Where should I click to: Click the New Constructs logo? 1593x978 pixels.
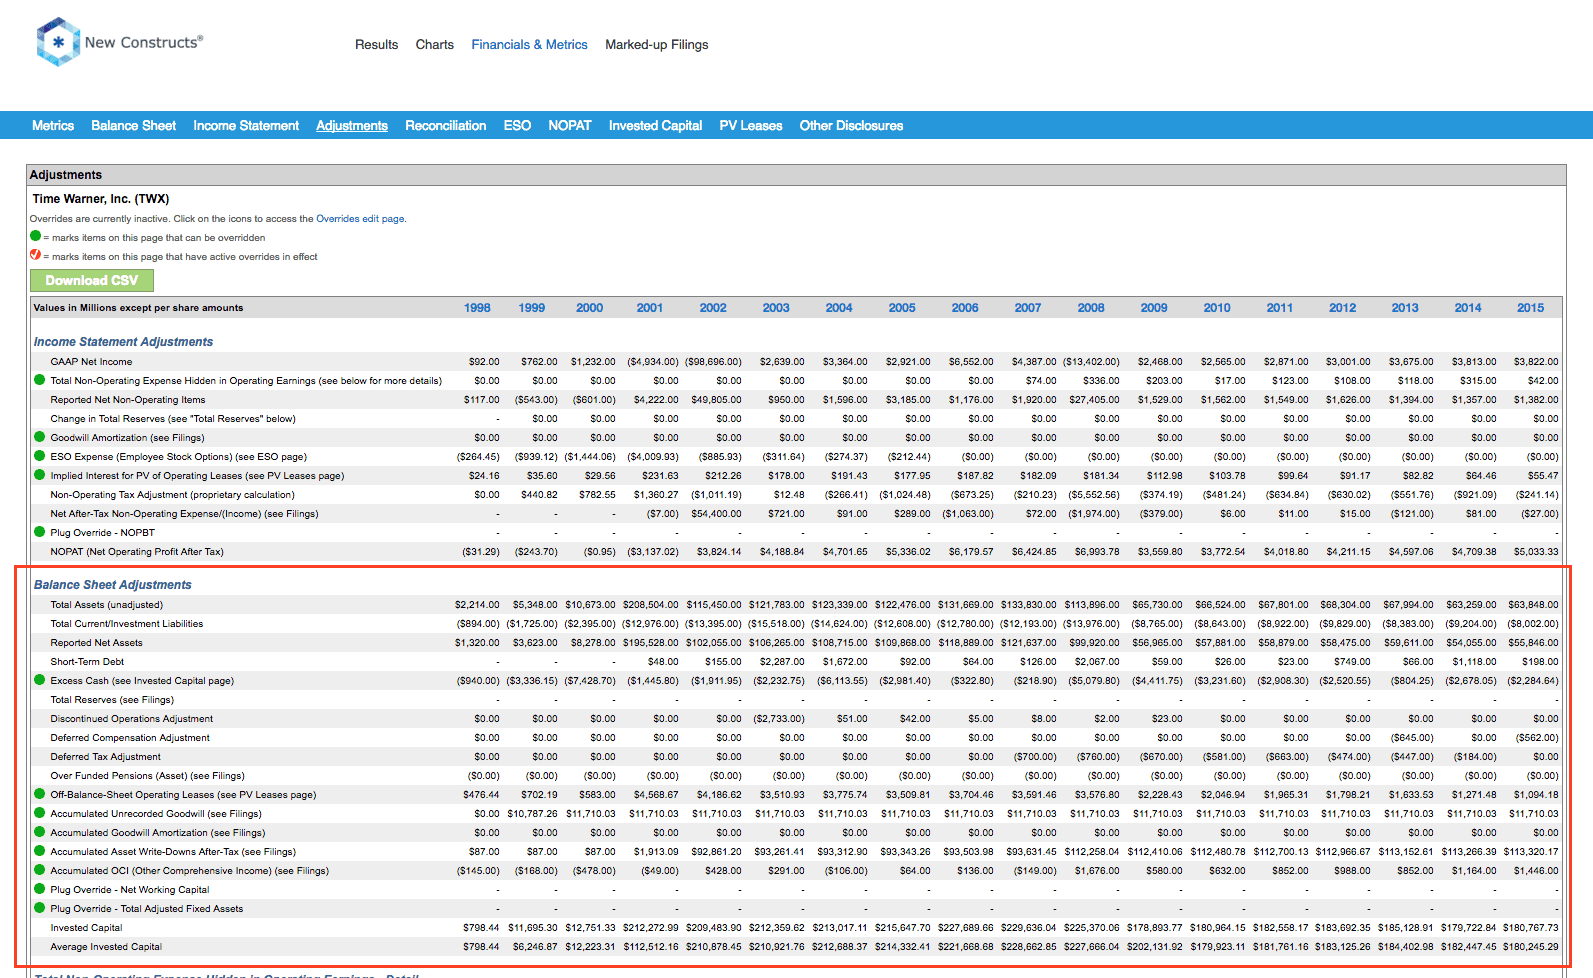[119, 42]
